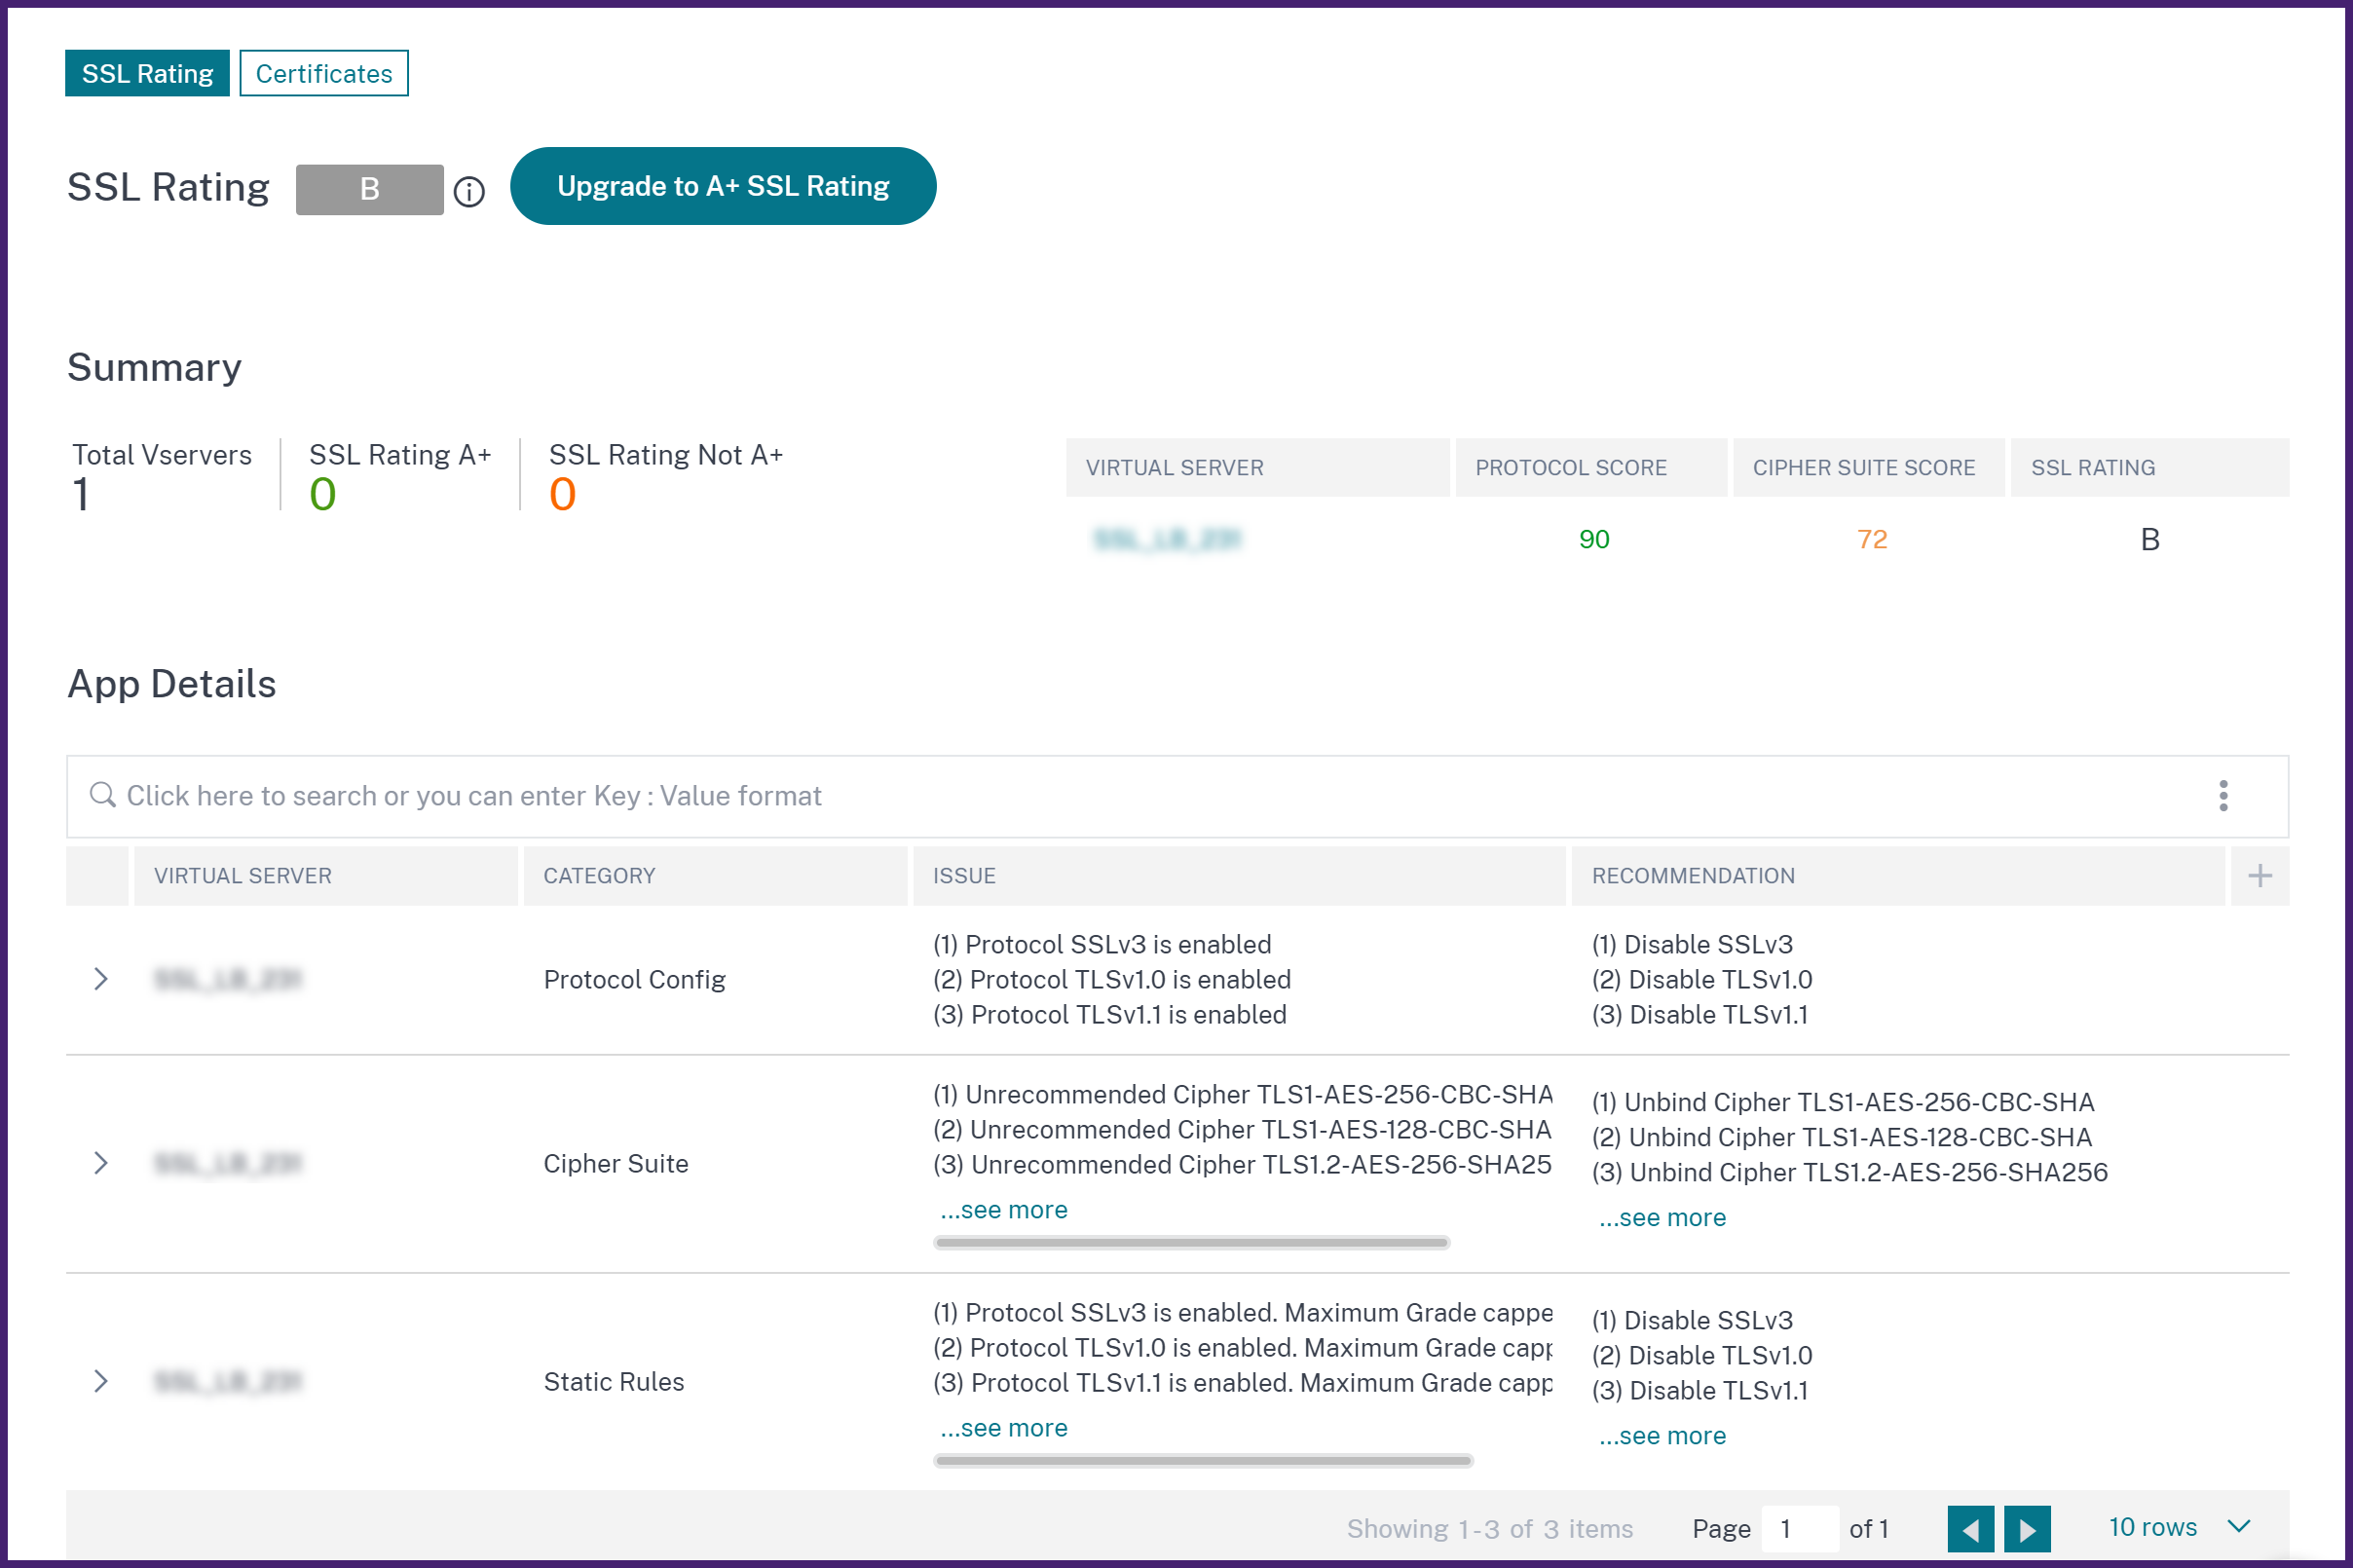This screenshot has width=2353, height=1568.
Task: Click see more under Static Rules issues
Action: [1004, 1428]
